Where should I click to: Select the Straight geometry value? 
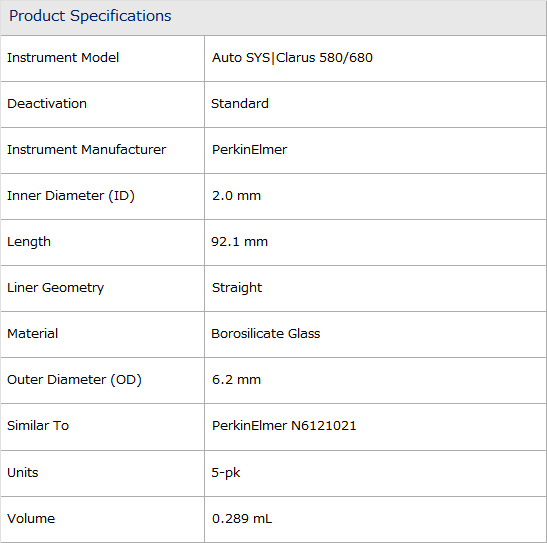point(237,288)
